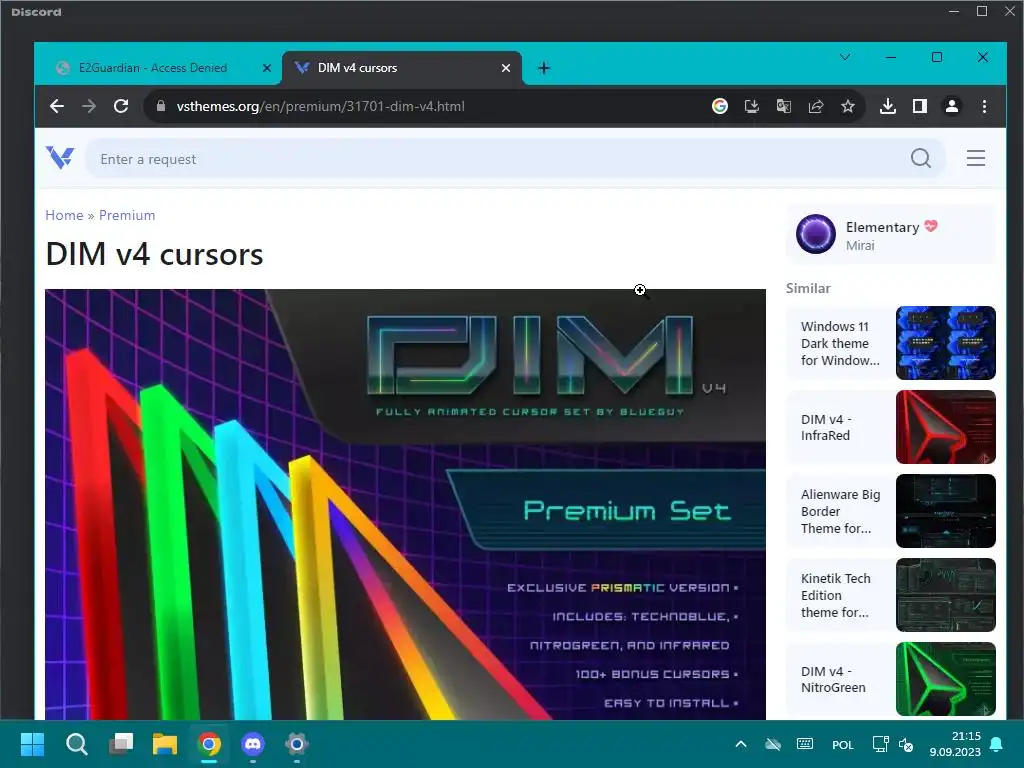The width and height of the screenshot is (1024, 768).
Task: Open the Elementary author name link
Action: click(x=882, y=227)
